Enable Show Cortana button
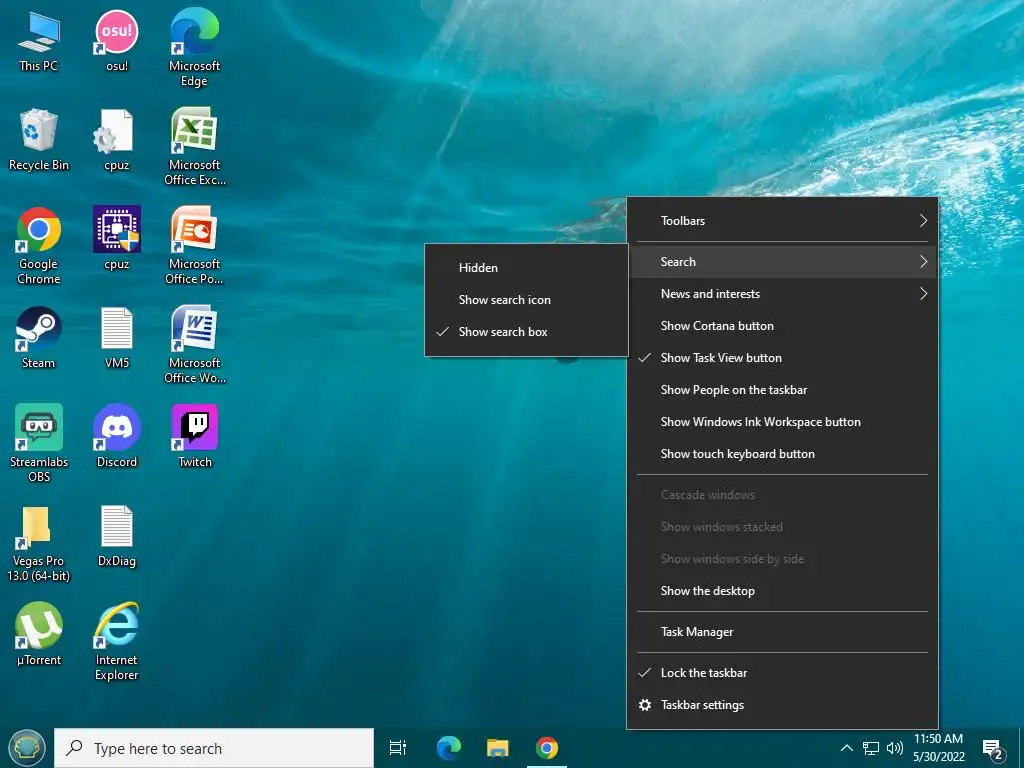The image size is (1024, 768). click(782, 326)
